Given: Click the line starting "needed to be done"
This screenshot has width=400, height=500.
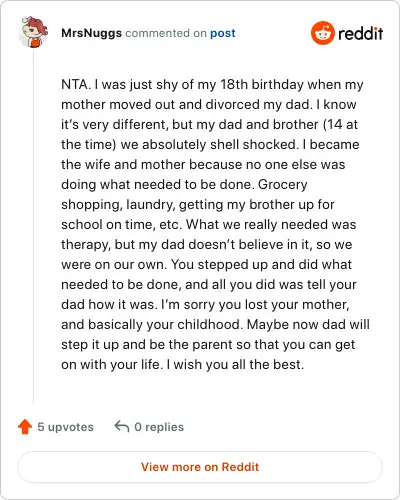Looking at the screenshot, I should tap(209, 285).
